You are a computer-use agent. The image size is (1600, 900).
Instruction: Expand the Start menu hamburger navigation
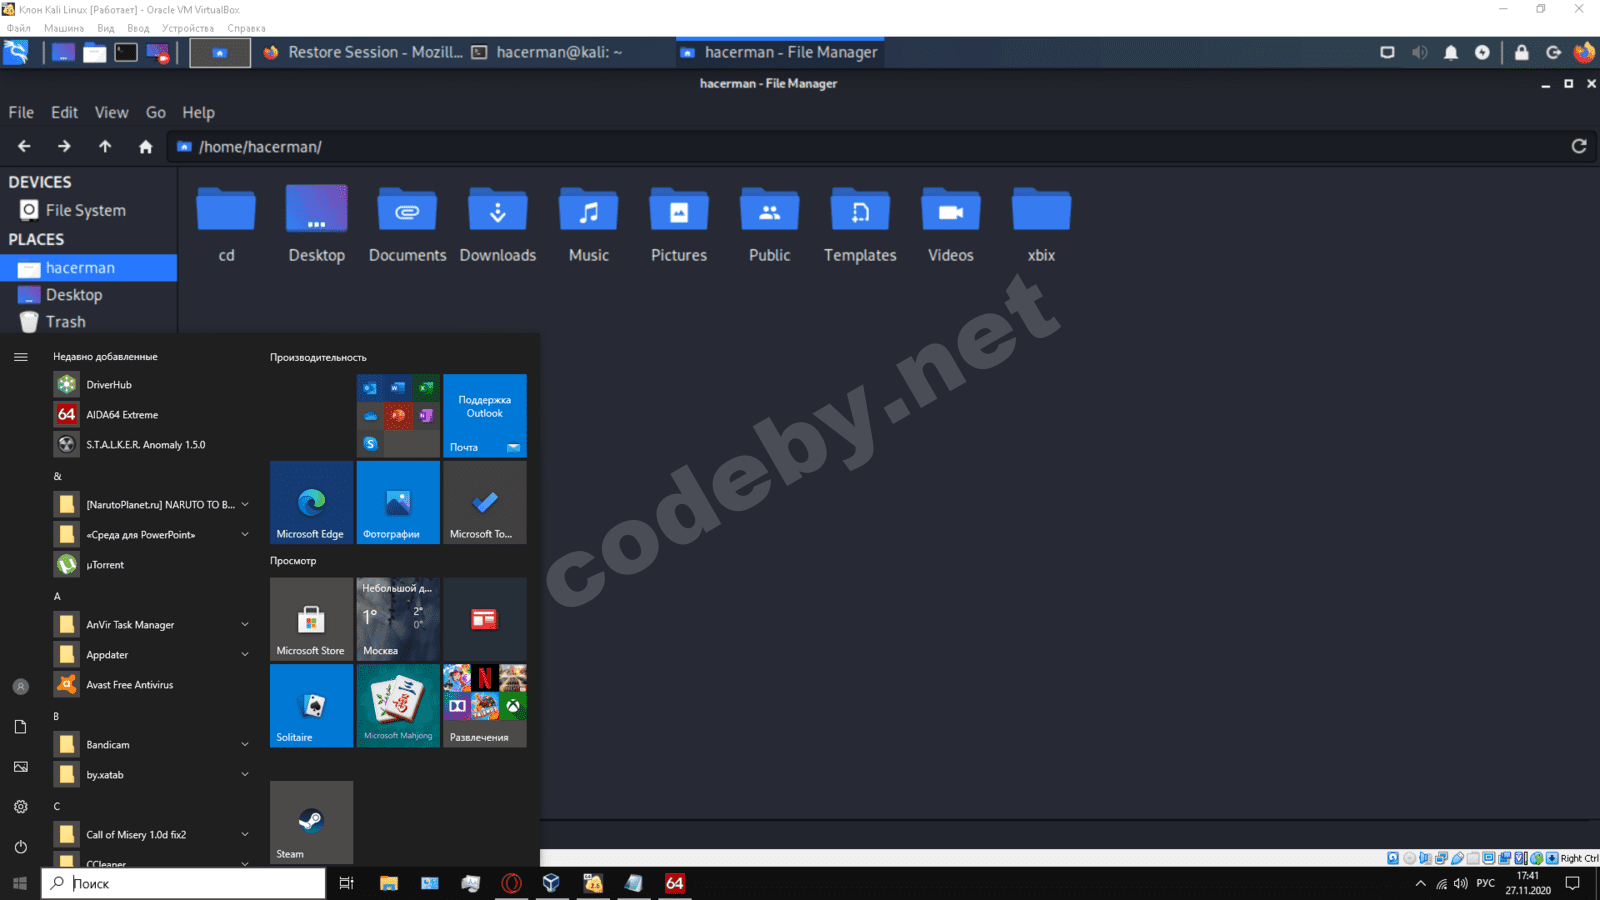(20, 357)
